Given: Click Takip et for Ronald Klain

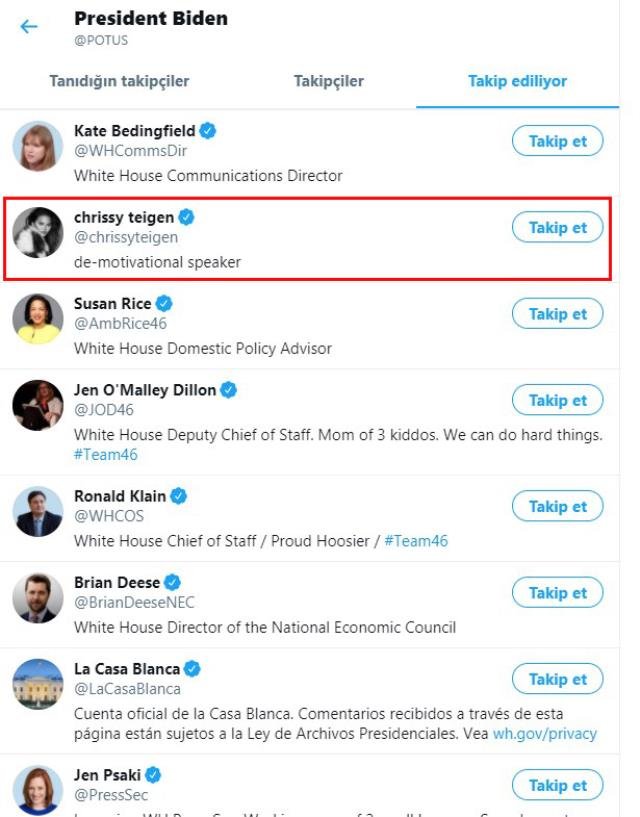Looking at the screenshot, I should pos(557,507).
